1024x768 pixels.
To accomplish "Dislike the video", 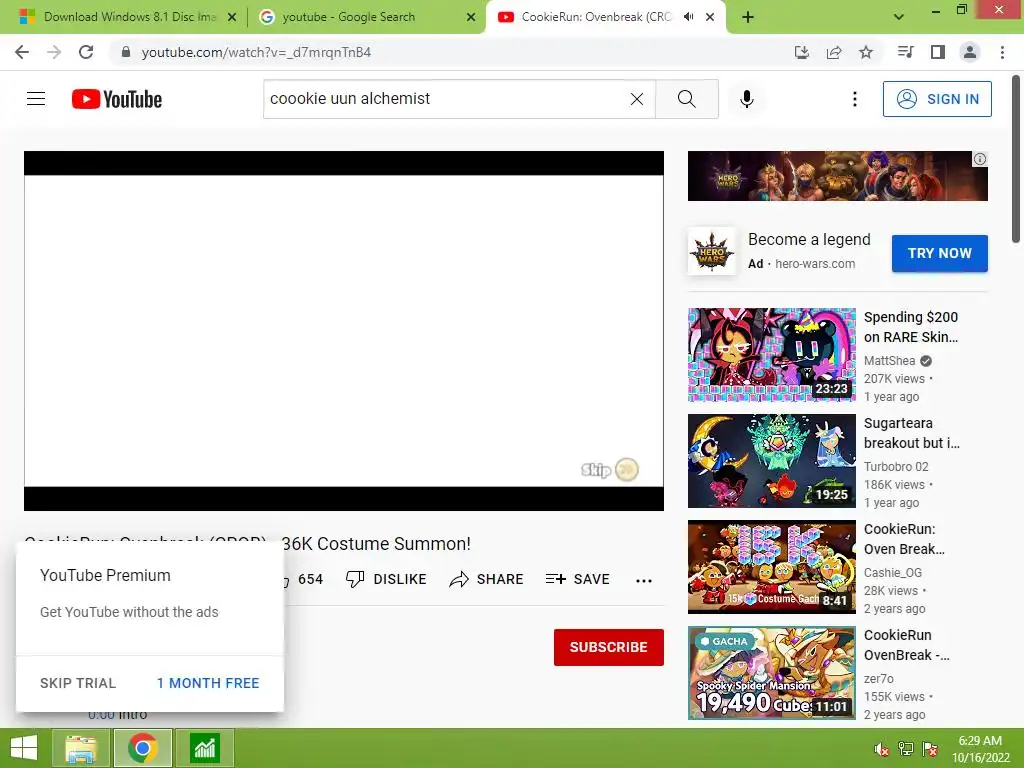I will [386, 579].
